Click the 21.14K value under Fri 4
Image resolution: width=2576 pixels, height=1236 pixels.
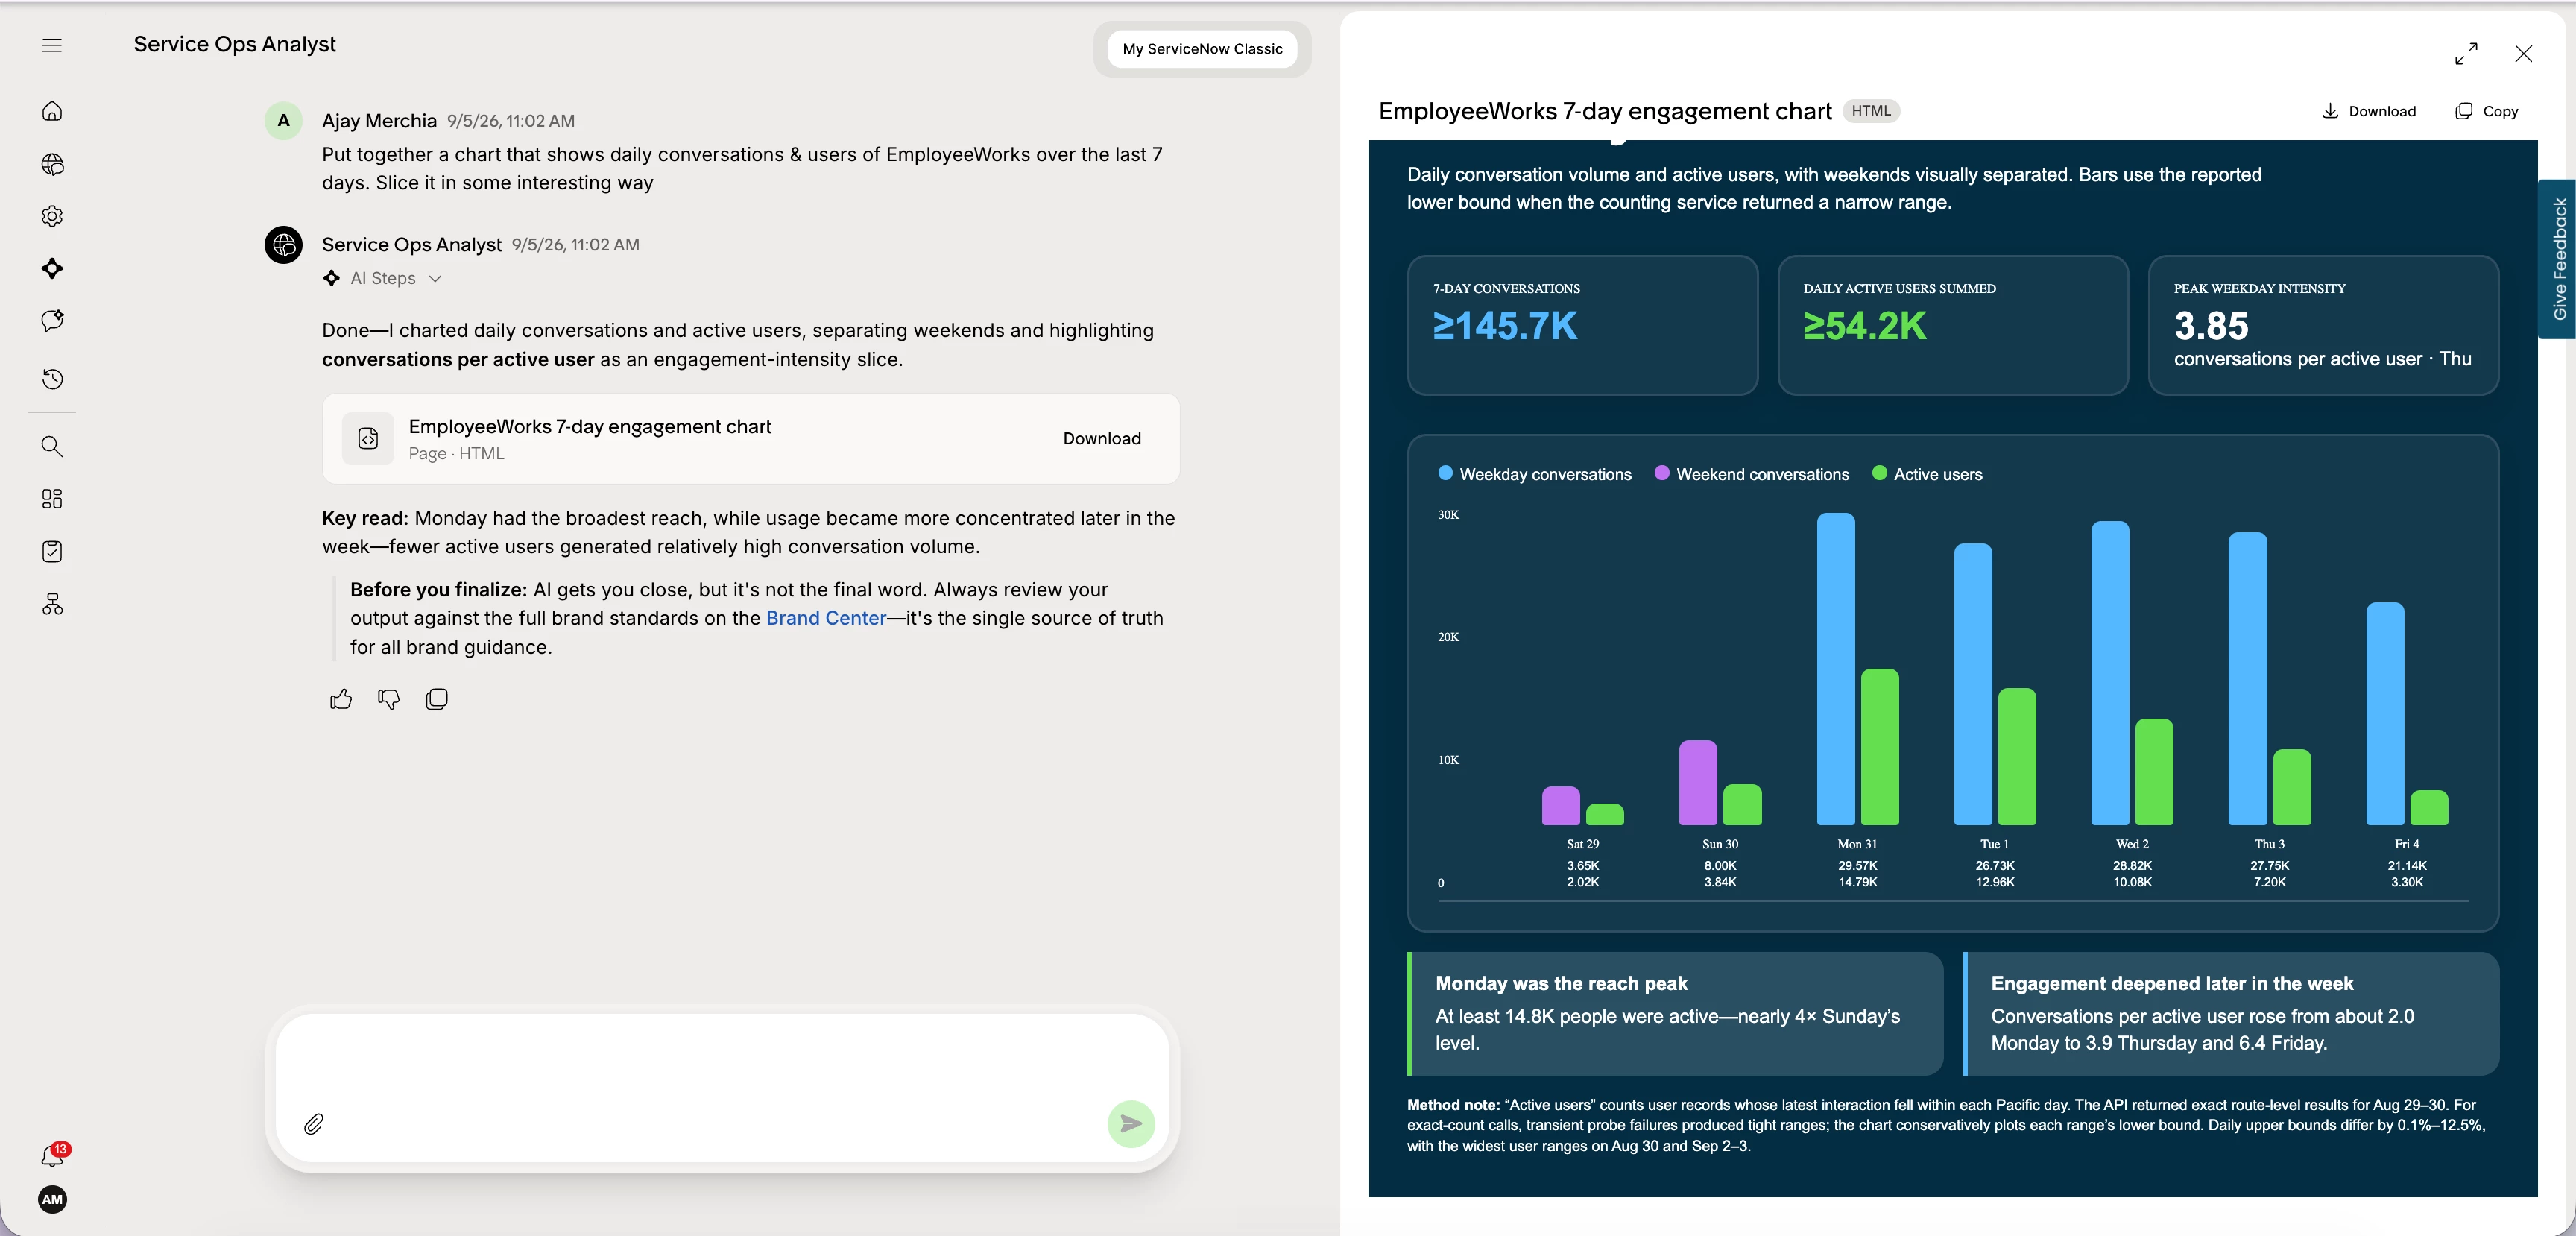(2406, 866)
